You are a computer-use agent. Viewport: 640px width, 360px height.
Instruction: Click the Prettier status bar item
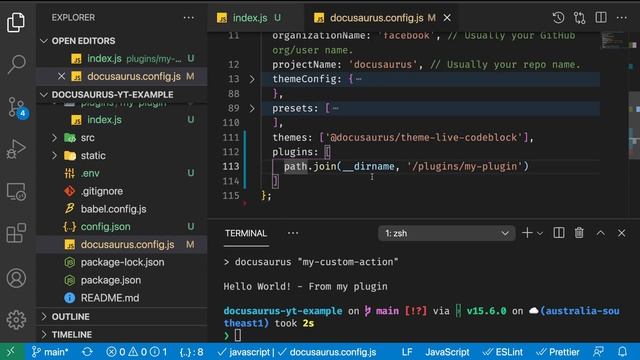coord(558,351)
